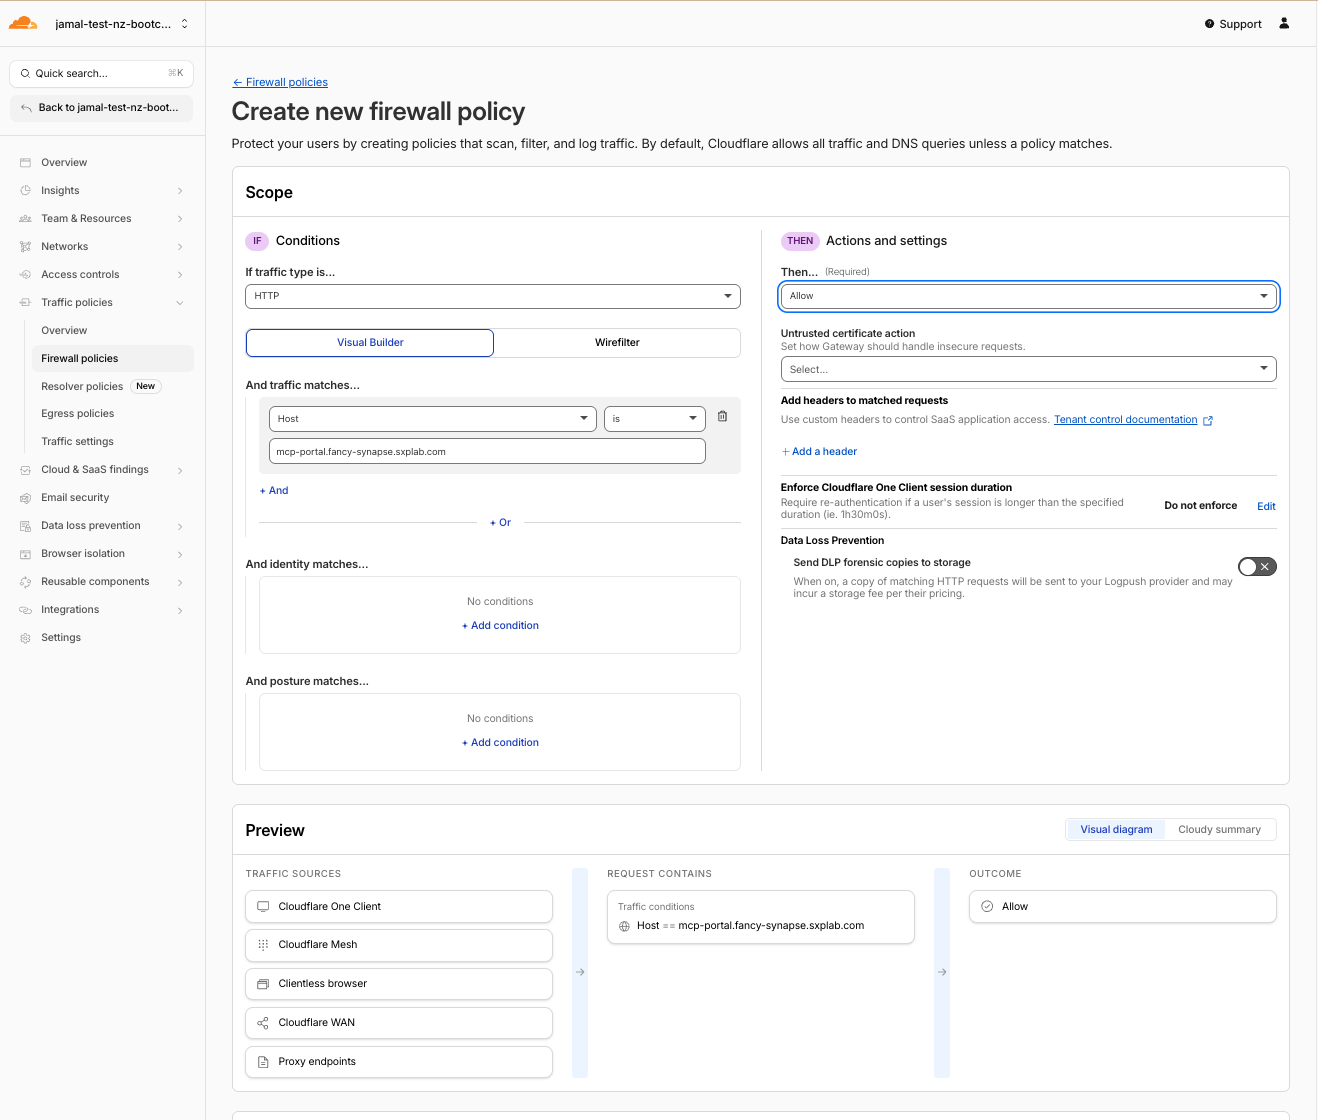The height and width of the screenshot is (1120, 1318).
Task: Click + Add a header
Action: [x=819, y=451]
